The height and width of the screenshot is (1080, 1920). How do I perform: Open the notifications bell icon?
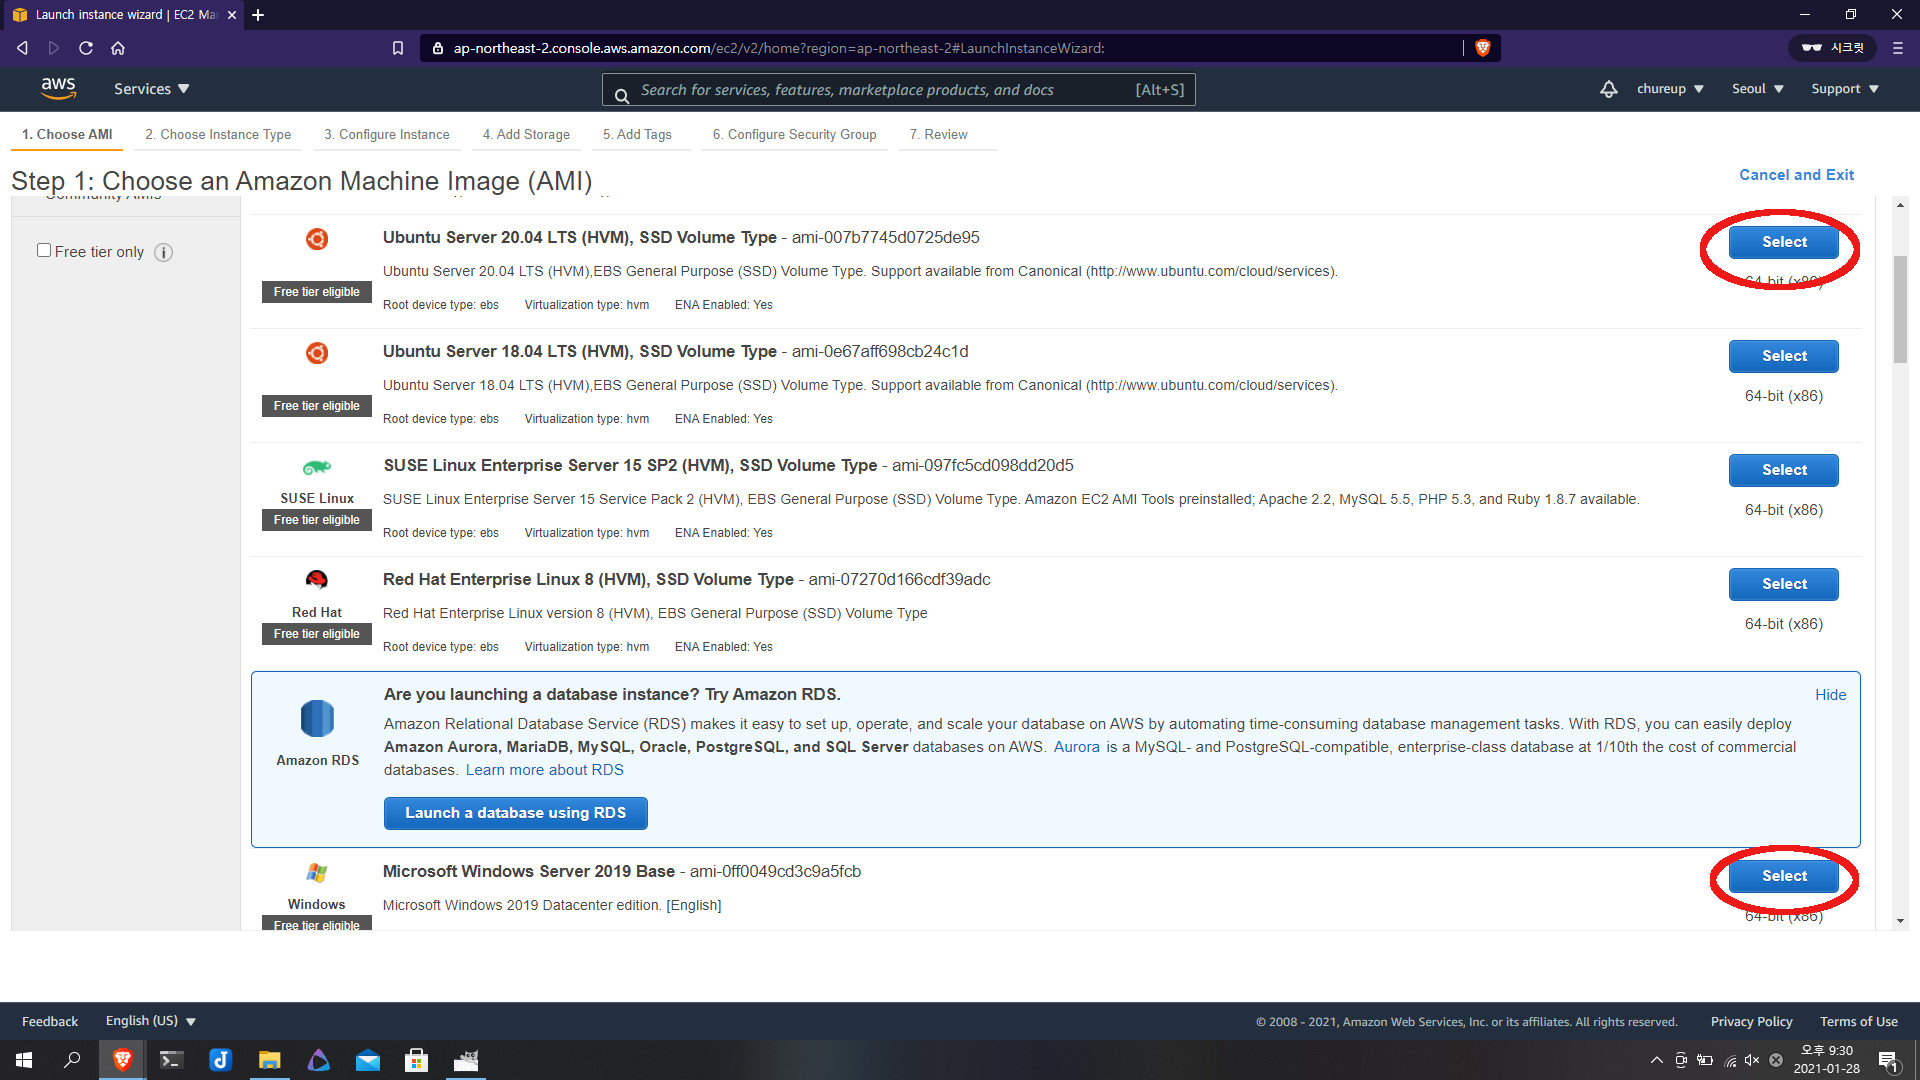(1608, 89)
